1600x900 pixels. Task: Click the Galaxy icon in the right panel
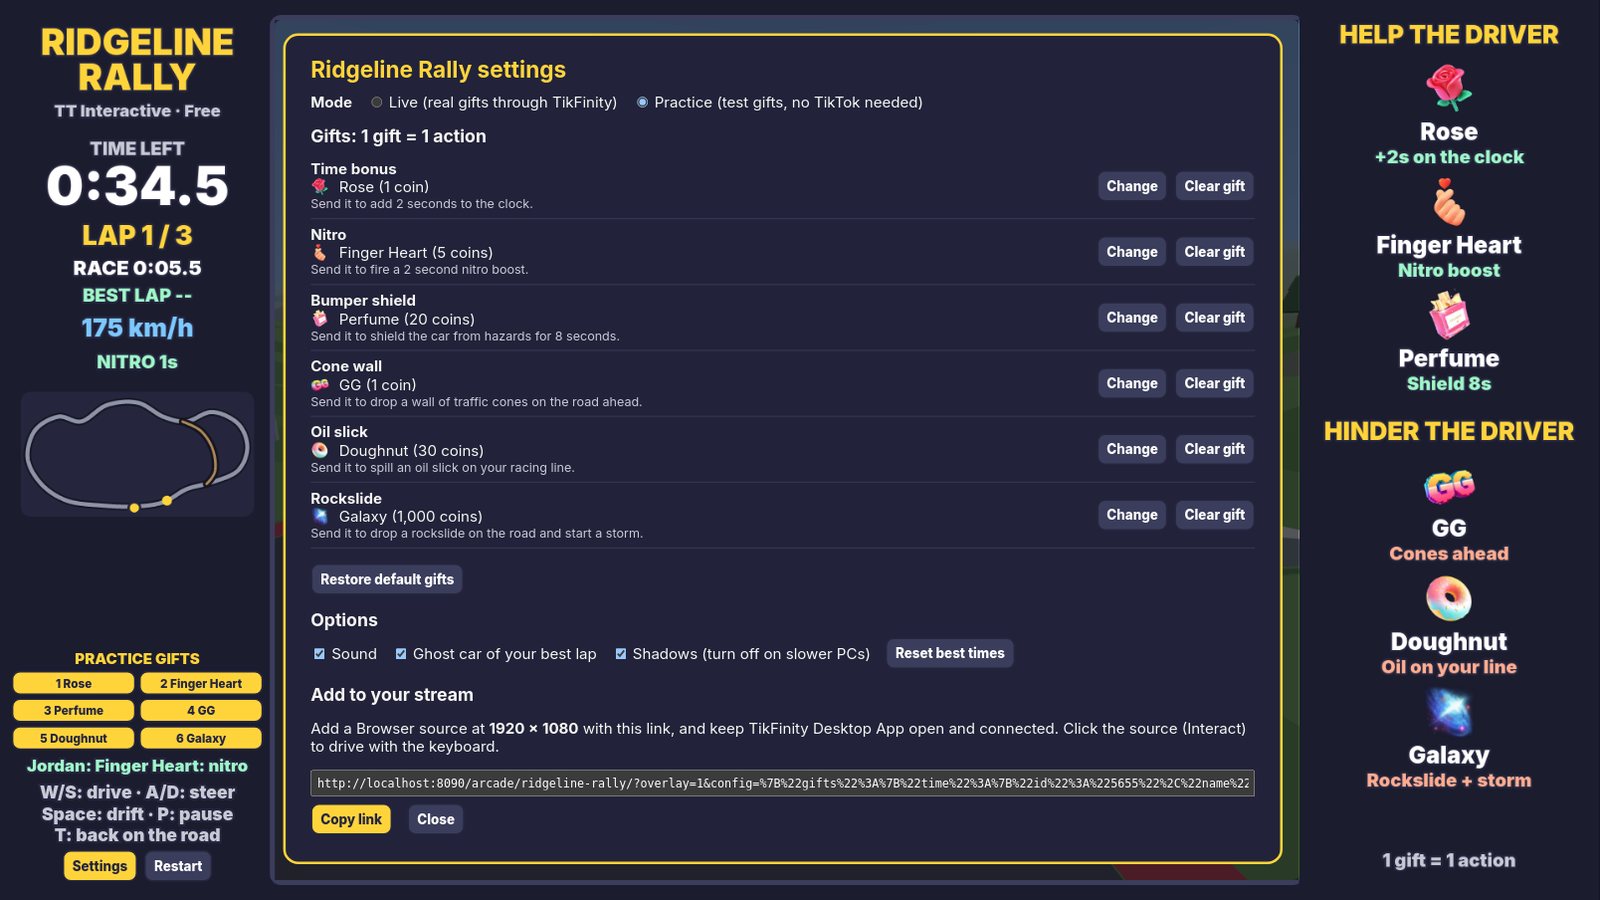click(1448, 712)
